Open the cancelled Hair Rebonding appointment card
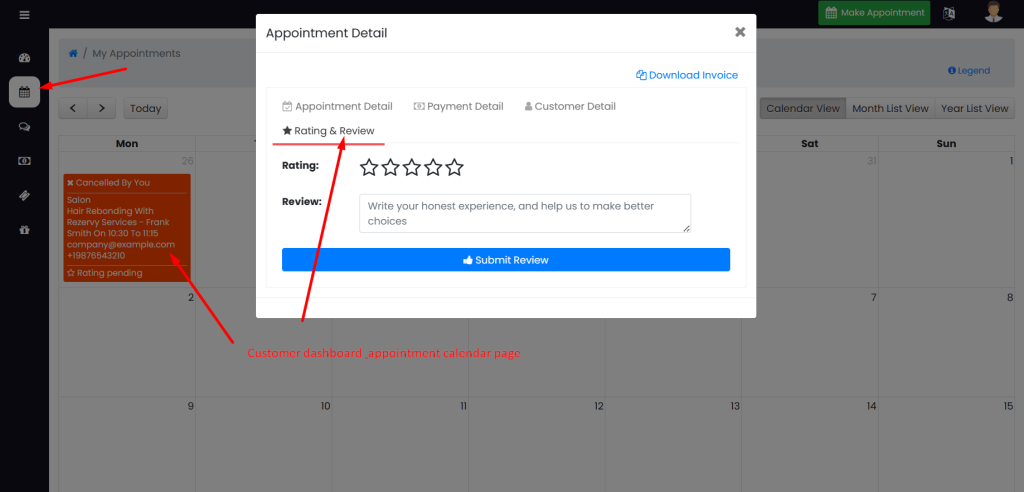This screenshot has width=1024, height=492. coord(127,227)
